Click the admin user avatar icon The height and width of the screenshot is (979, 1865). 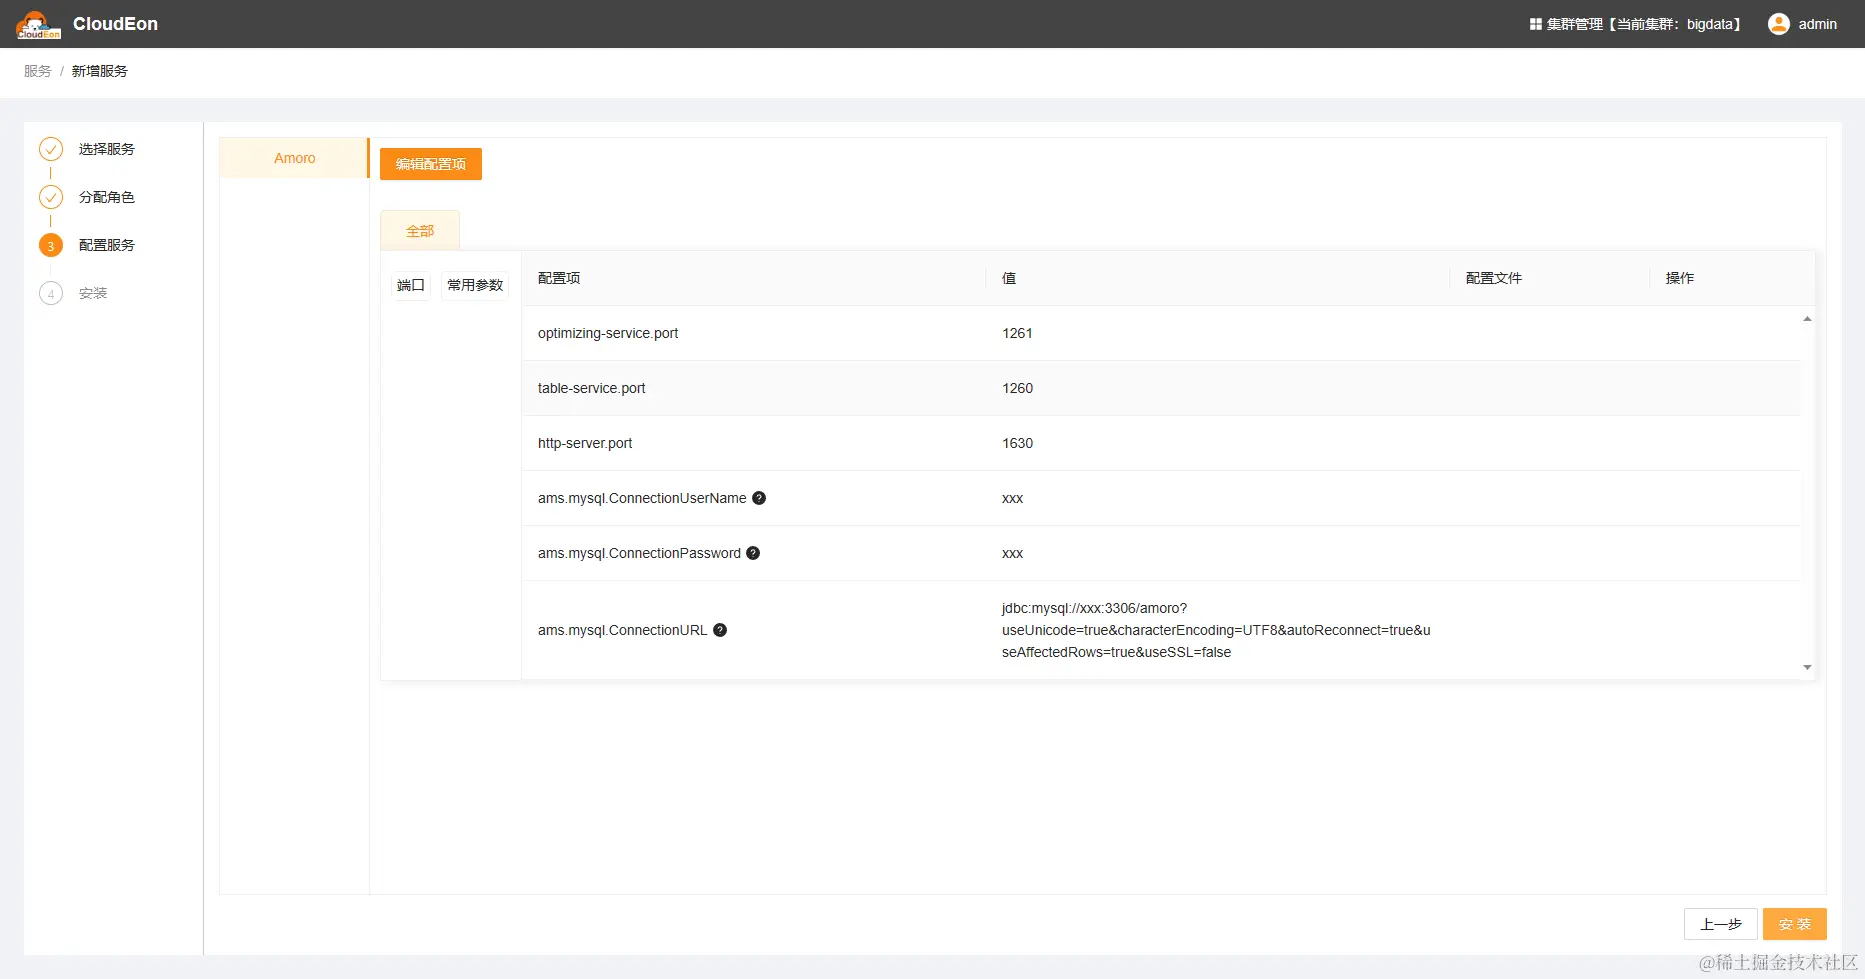(x=1778, y=24)
